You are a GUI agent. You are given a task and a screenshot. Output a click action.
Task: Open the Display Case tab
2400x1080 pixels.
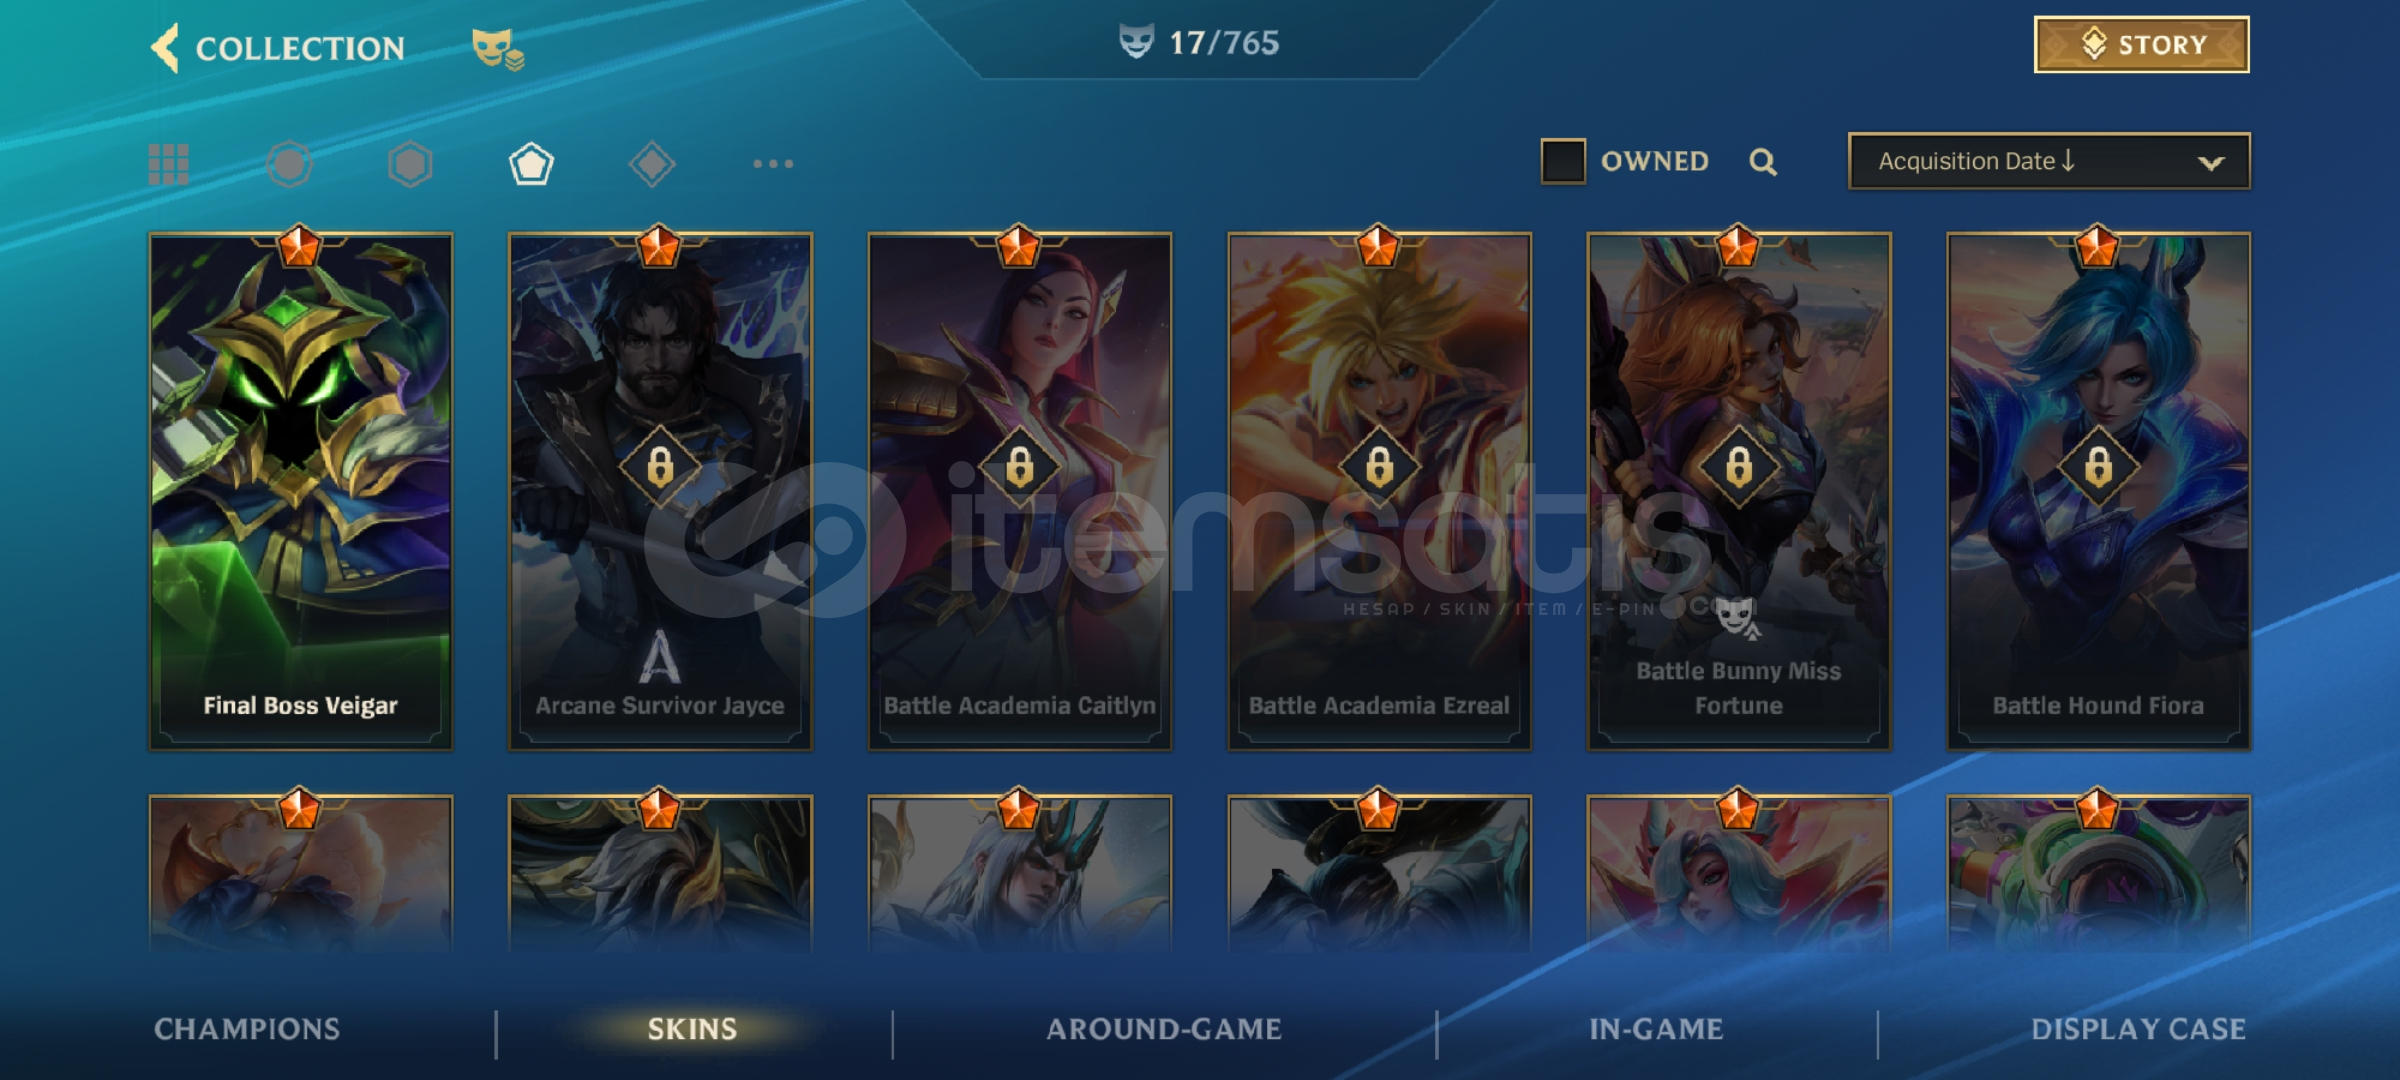[x=2138, y=1029]
